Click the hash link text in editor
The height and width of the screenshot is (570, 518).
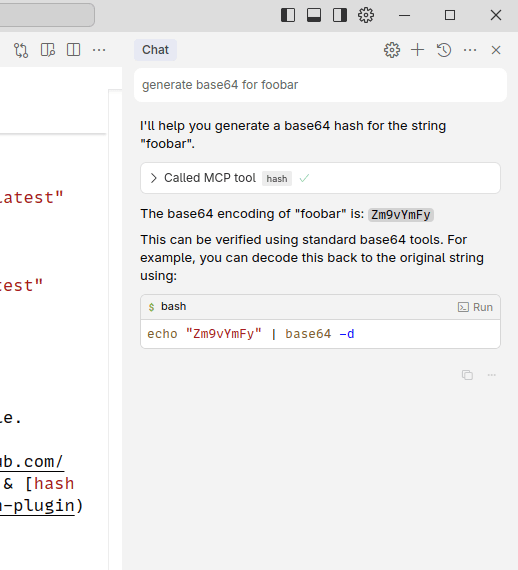[x=54, y=484]
